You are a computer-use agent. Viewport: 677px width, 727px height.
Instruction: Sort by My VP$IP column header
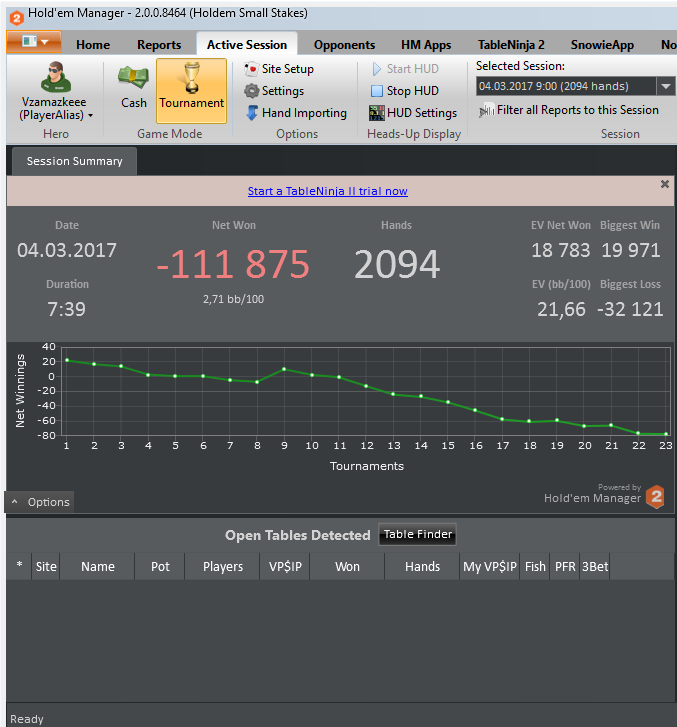490,566
